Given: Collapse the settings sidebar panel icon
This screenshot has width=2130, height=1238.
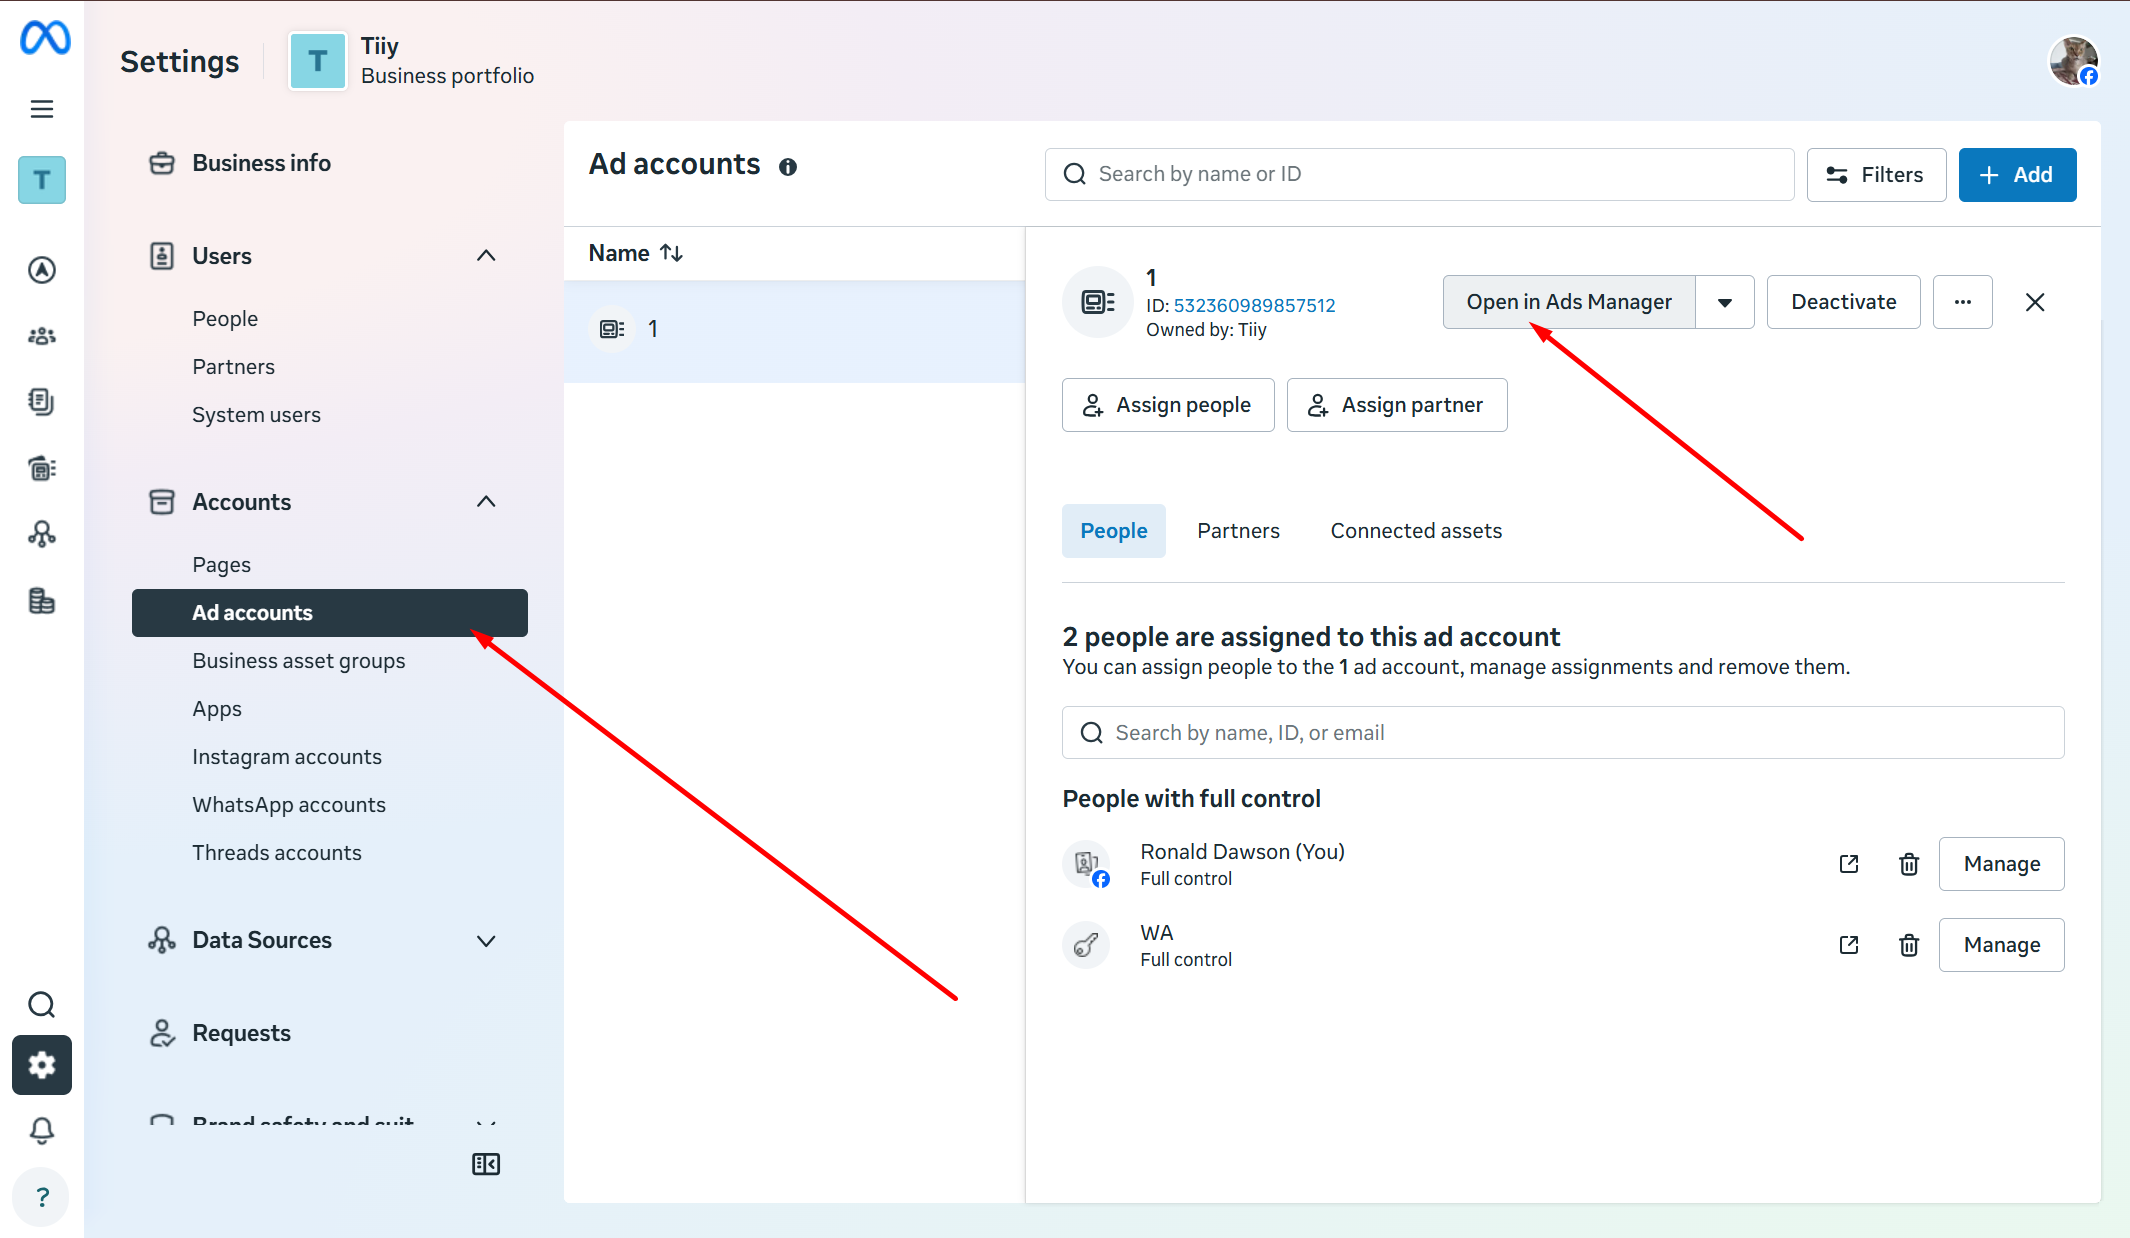Looking at the screenshot, I should tap(486, 1164).
